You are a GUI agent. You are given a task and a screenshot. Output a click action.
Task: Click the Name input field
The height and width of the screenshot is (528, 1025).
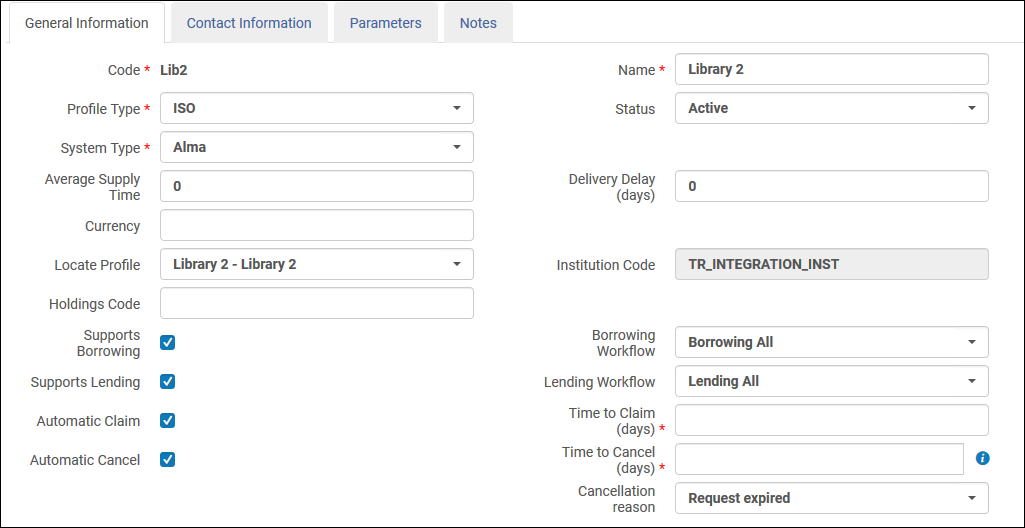[831, 69]
